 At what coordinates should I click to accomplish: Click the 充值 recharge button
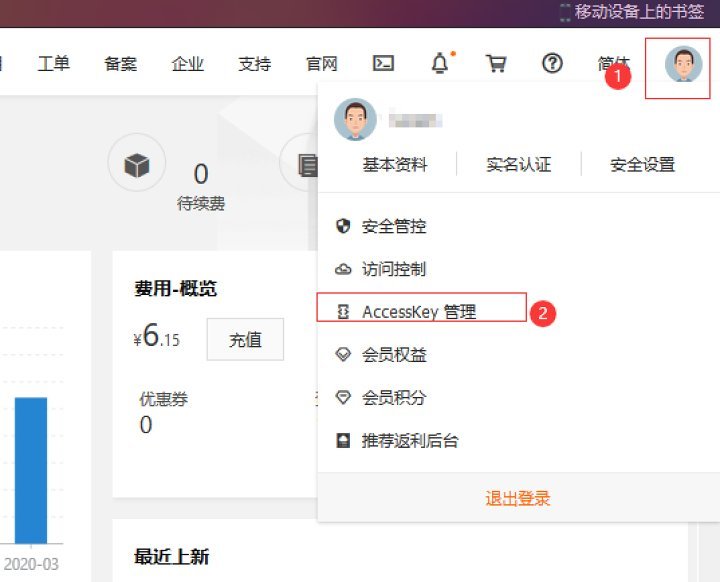tap(245, 339)
